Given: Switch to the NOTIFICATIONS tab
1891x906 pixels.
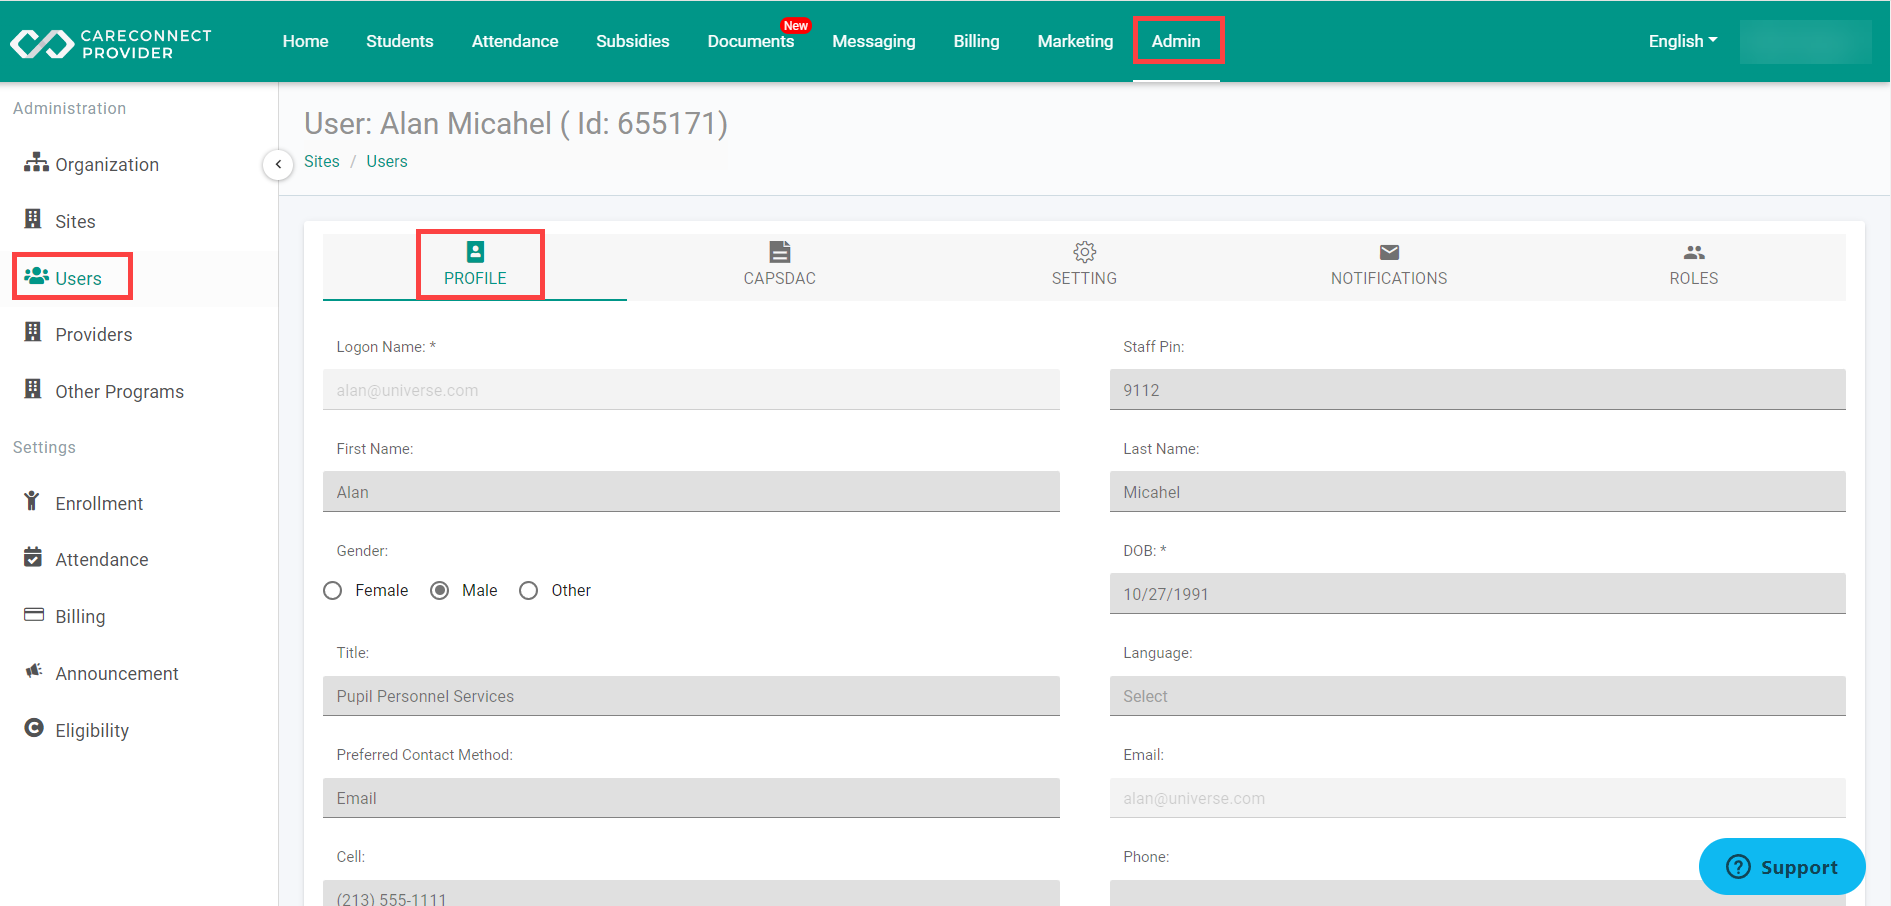Looking at the screenshot, I should click(x=1389, y=266).
